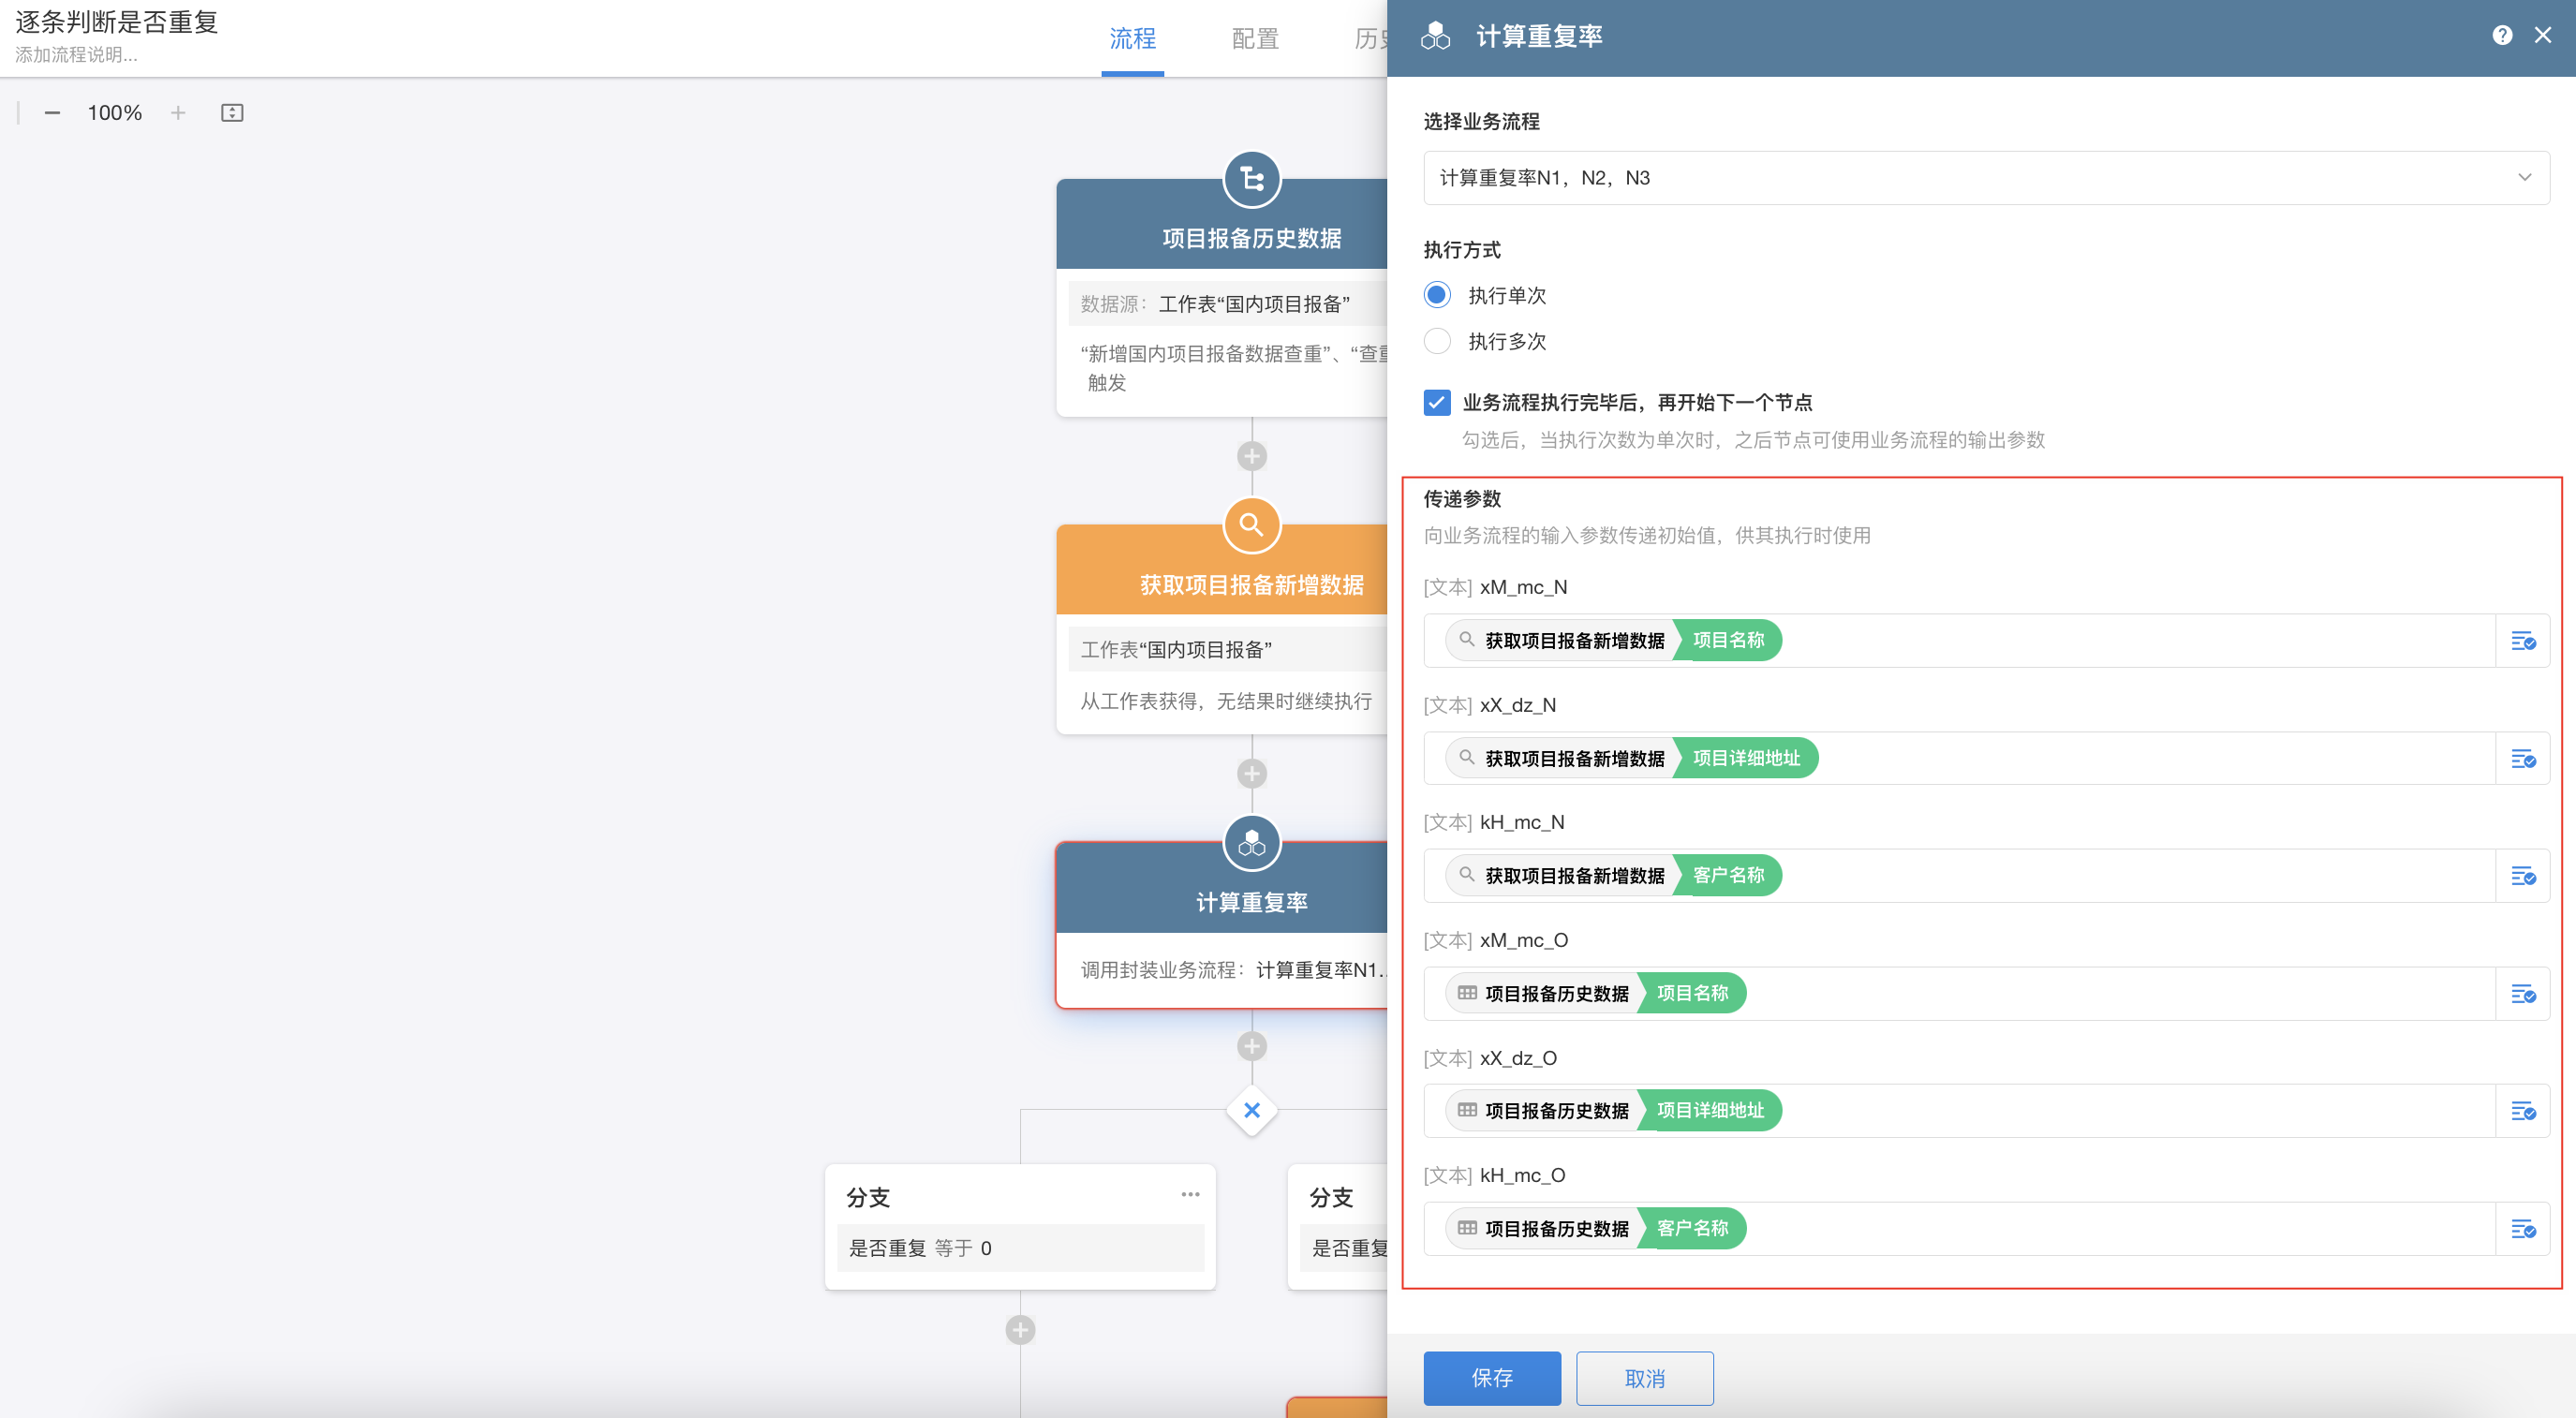This screenshot has width=2576, height=1418.
Task: Zoom in the canvas with plus icon
Action: [x=178, y=113]
